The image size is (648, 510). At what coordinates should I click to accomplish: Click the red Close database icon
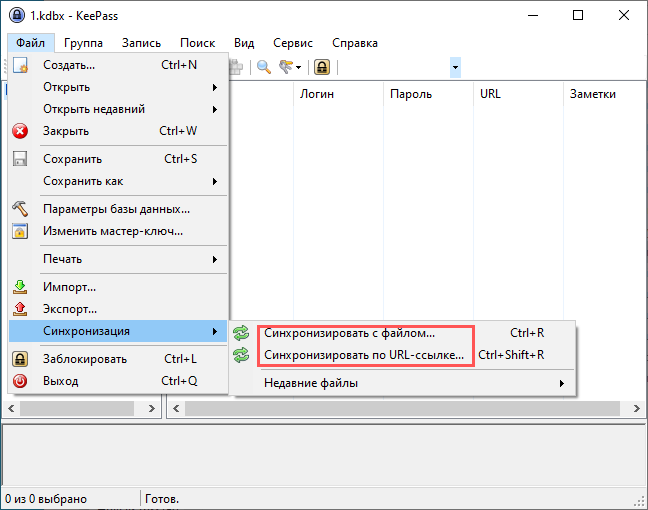(x=20, y=131)
